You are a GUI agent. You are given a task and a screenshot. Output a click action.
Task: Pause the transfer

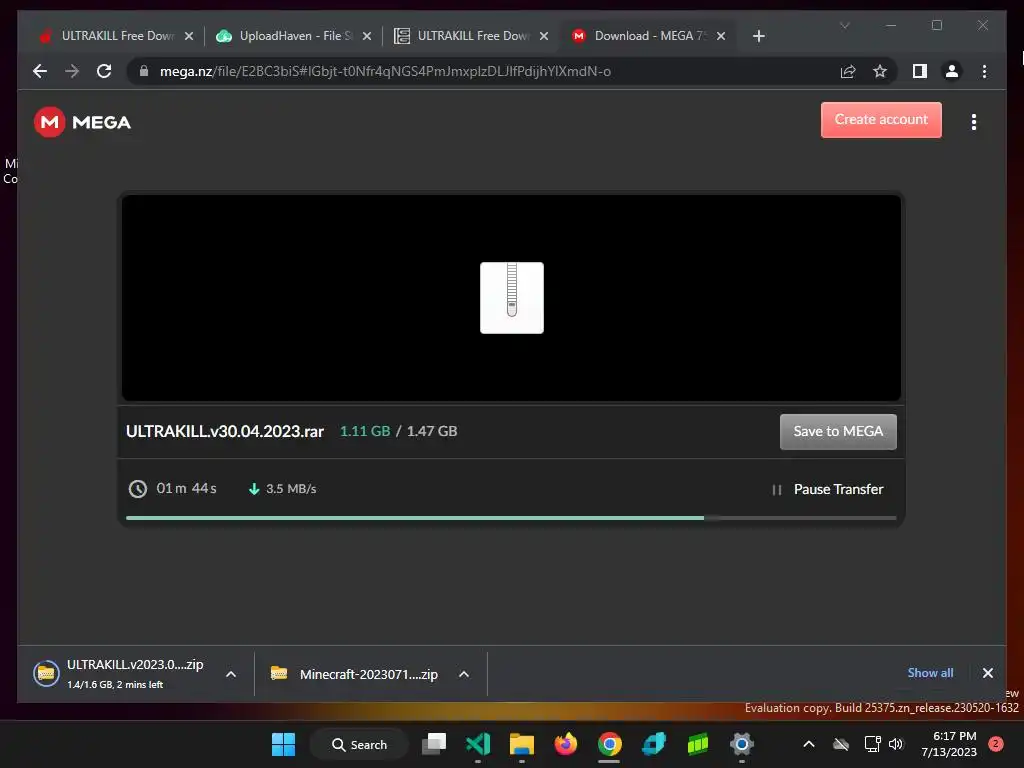pyautogui.click(x=828, y=489)
